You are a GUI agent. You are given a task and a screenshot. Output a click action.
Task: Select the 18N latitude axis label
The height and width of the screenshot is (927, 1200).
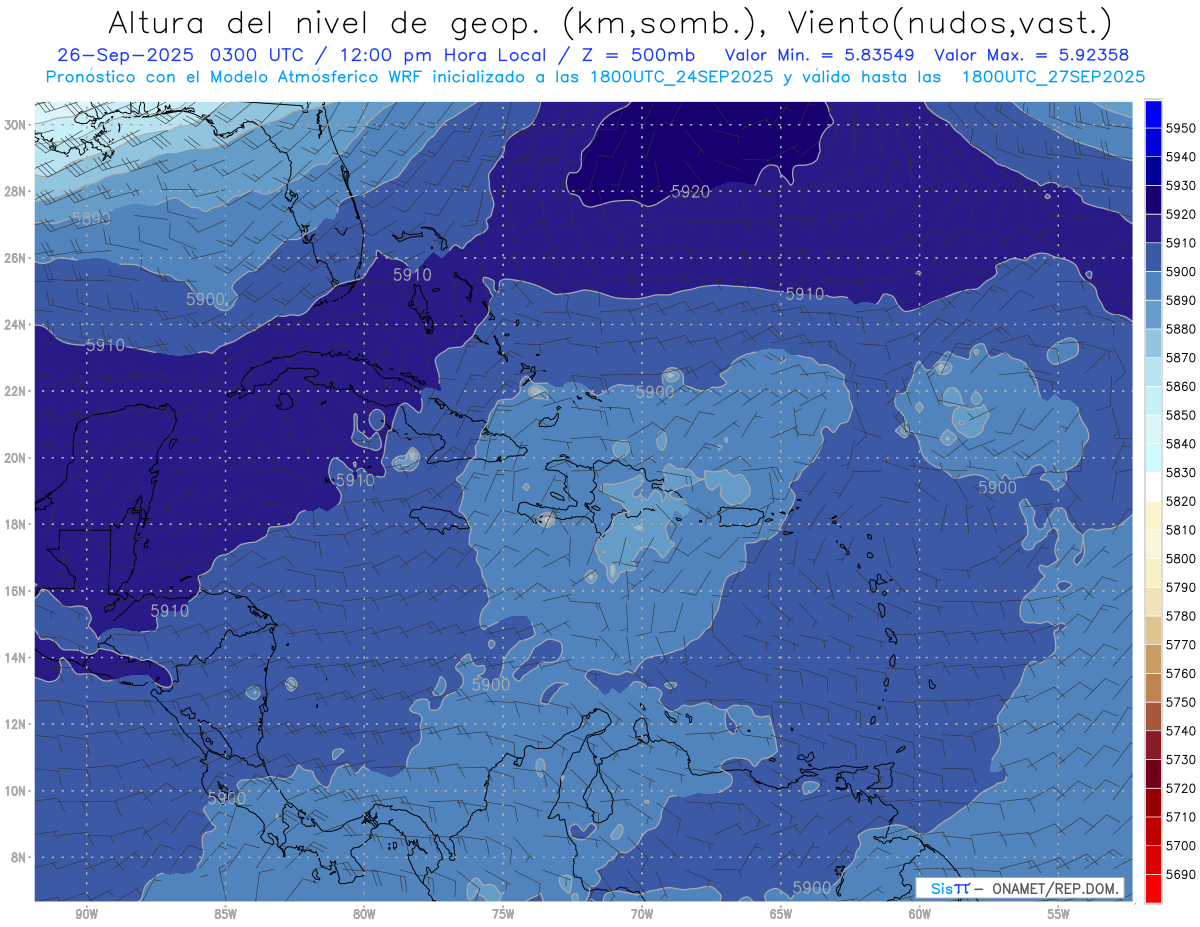(16, 524)
